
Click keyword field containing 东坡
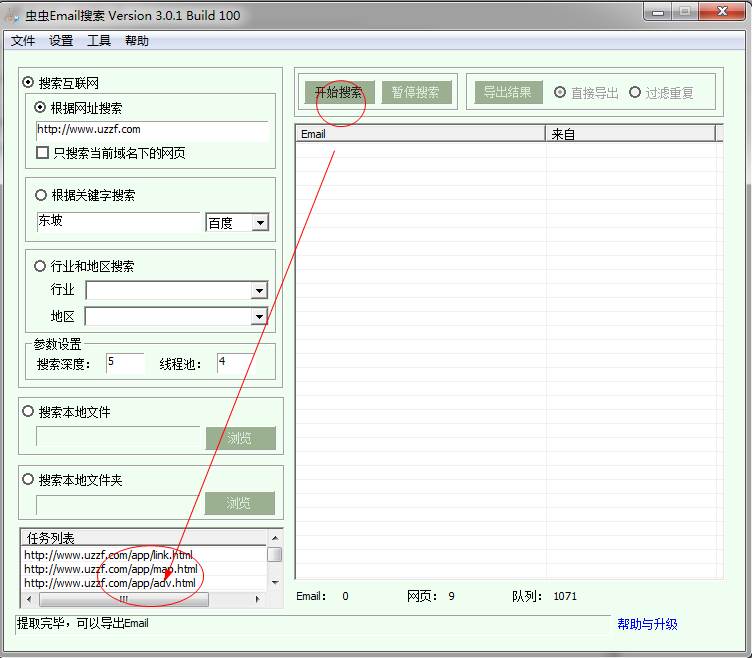[x=118, y=222]
